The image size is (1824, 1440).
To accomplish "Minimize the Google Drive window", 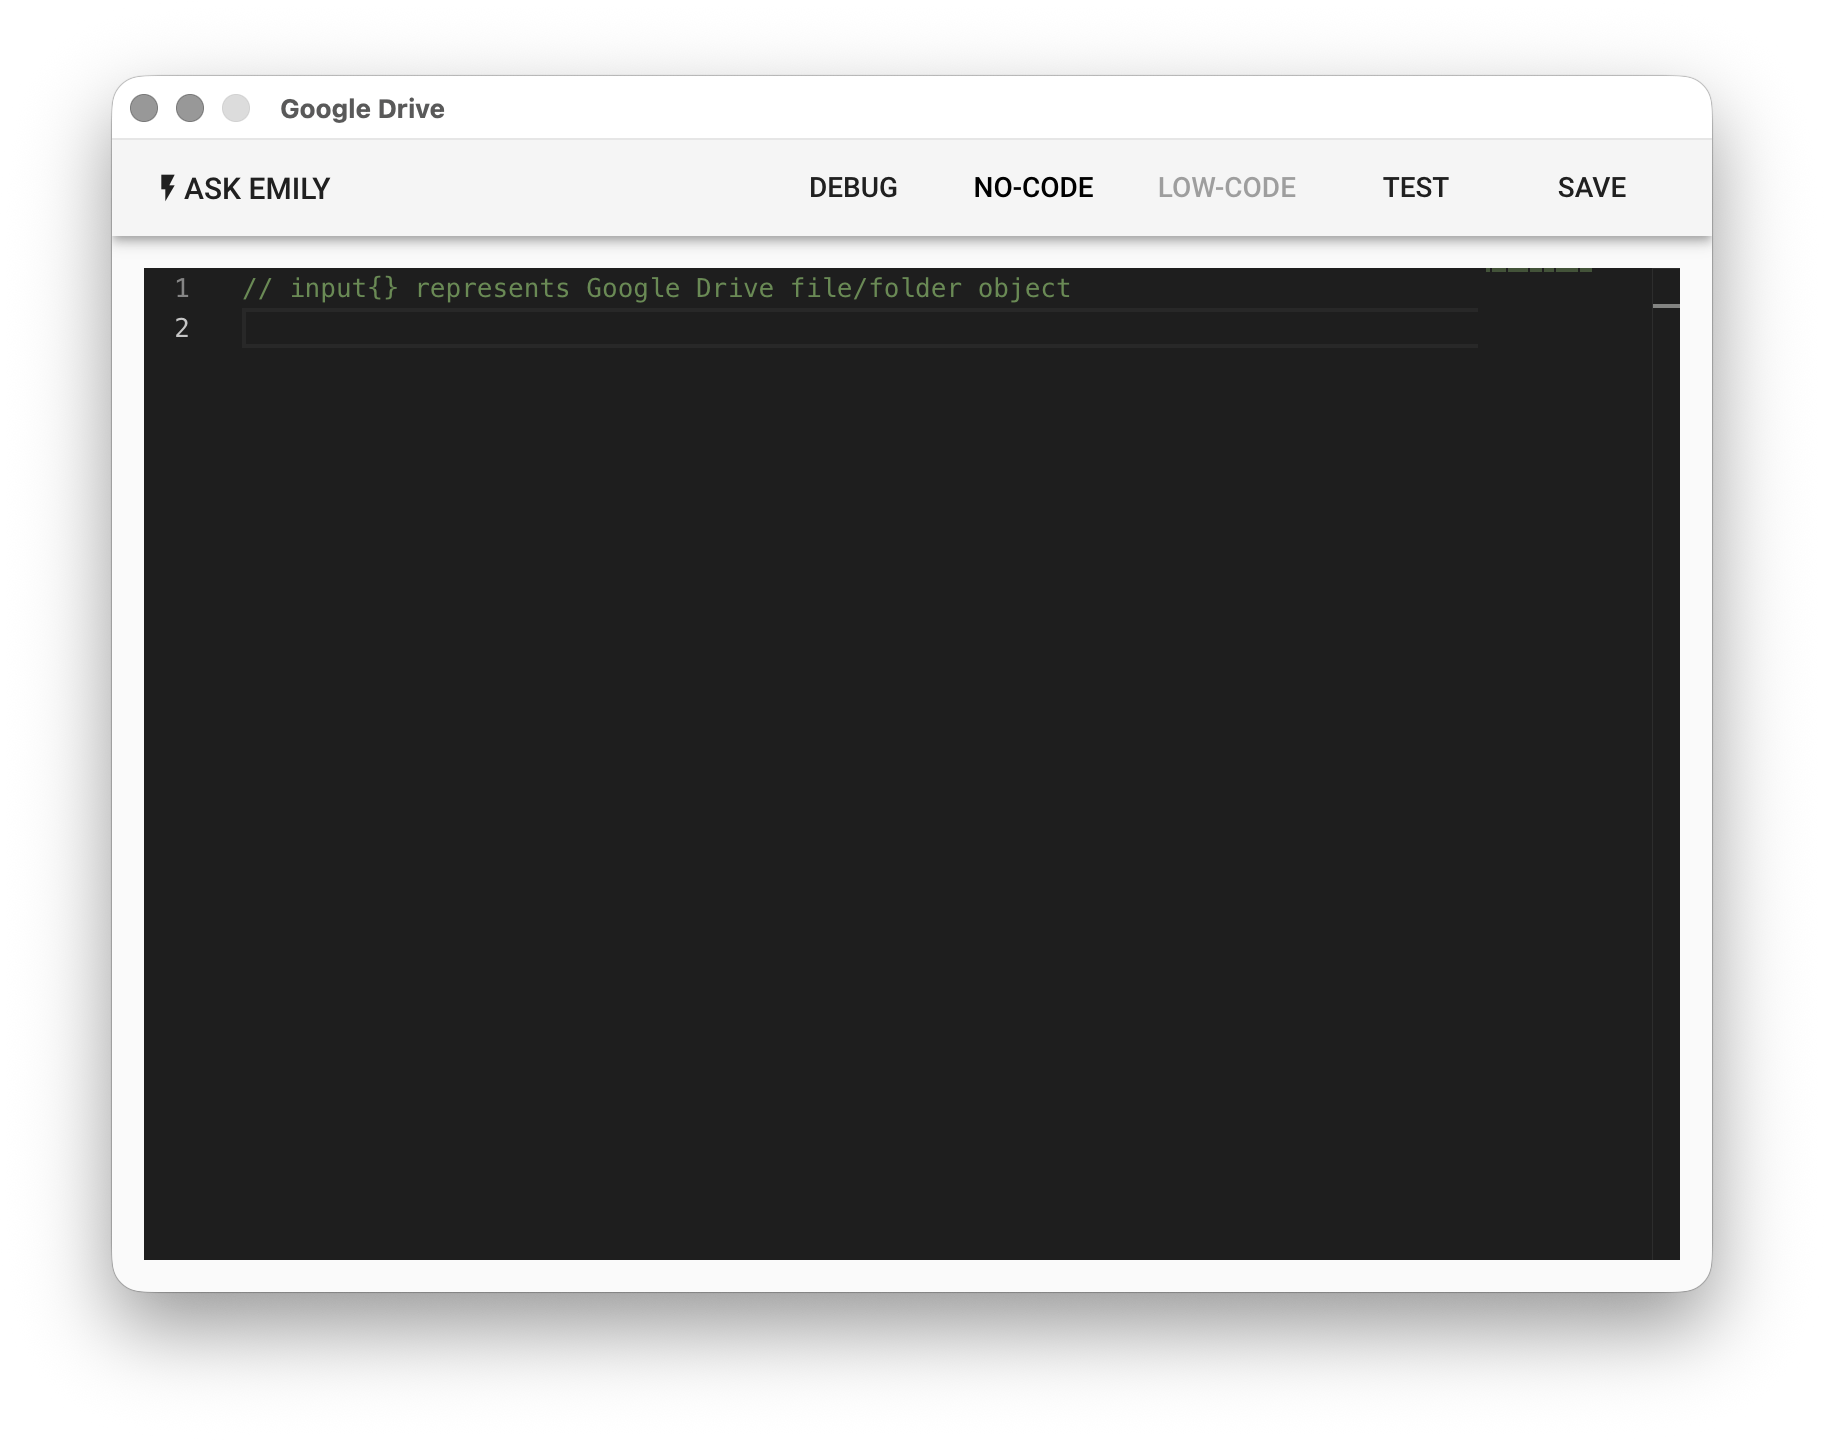I will [x=190, y=108].
